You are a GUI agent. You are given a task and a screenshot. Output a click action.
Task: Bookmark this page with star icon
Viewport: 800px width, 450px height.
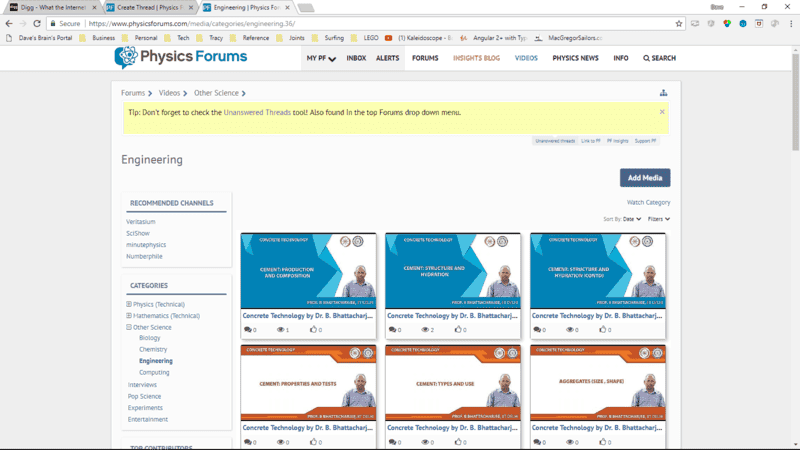(679, 23)
